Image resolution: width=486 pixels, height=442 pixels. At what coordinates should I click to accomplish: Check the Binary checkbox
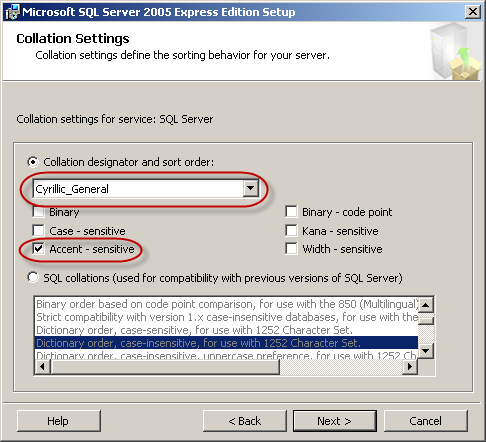(38, 212)
